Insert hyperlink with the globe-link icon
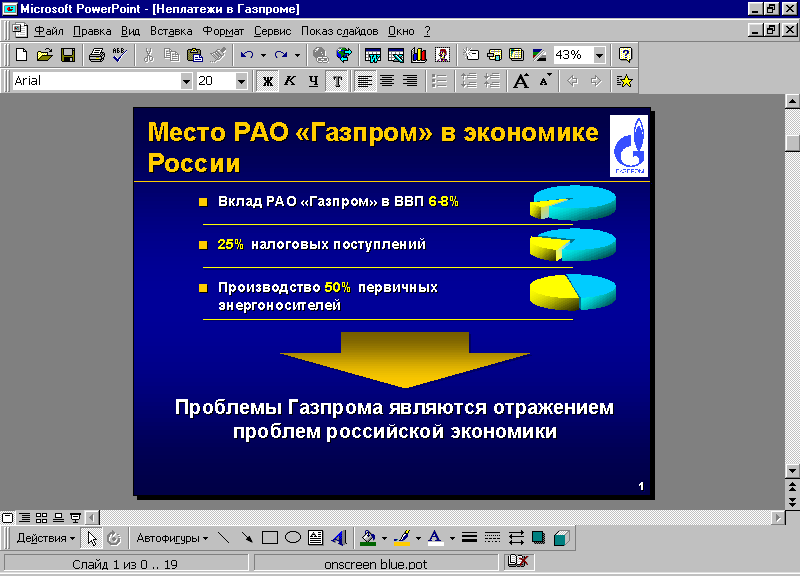 click(x=320, y=55)
